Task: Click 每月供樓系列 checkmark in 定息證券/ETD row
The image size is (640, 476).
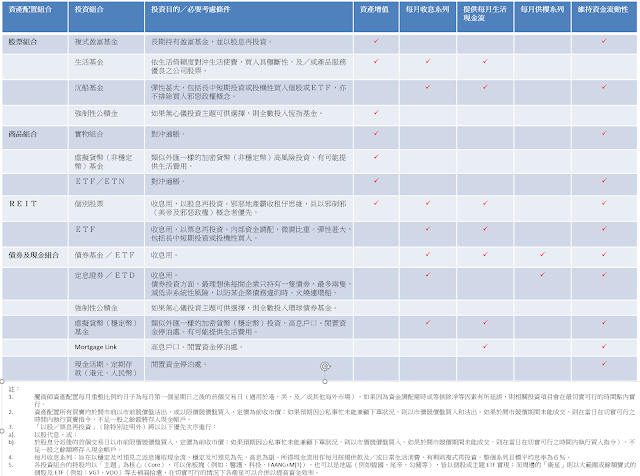Action: tap(542, 275)
